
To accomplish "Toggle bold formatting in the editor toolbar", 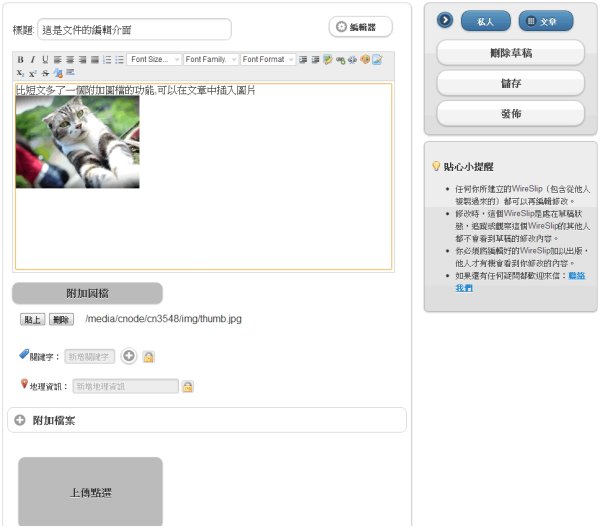I will [21, 60].
